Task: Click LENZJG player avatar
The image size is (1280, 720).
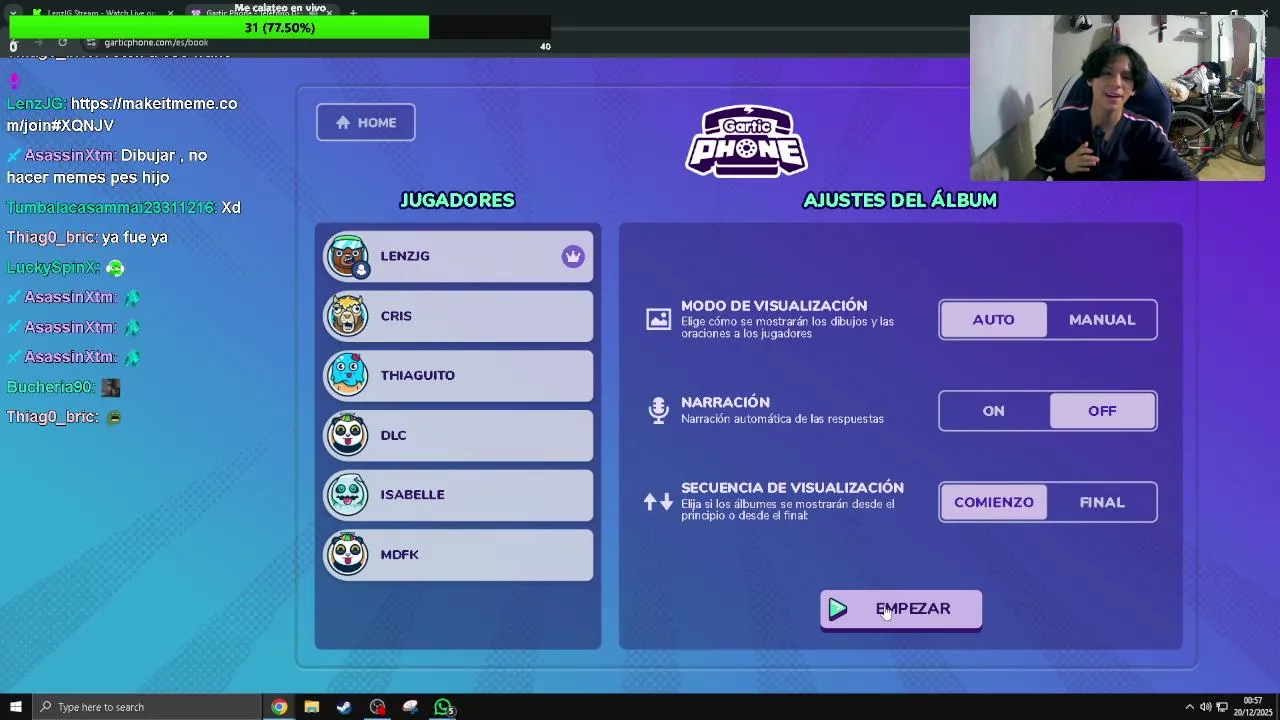Action: tap(348, 256)
